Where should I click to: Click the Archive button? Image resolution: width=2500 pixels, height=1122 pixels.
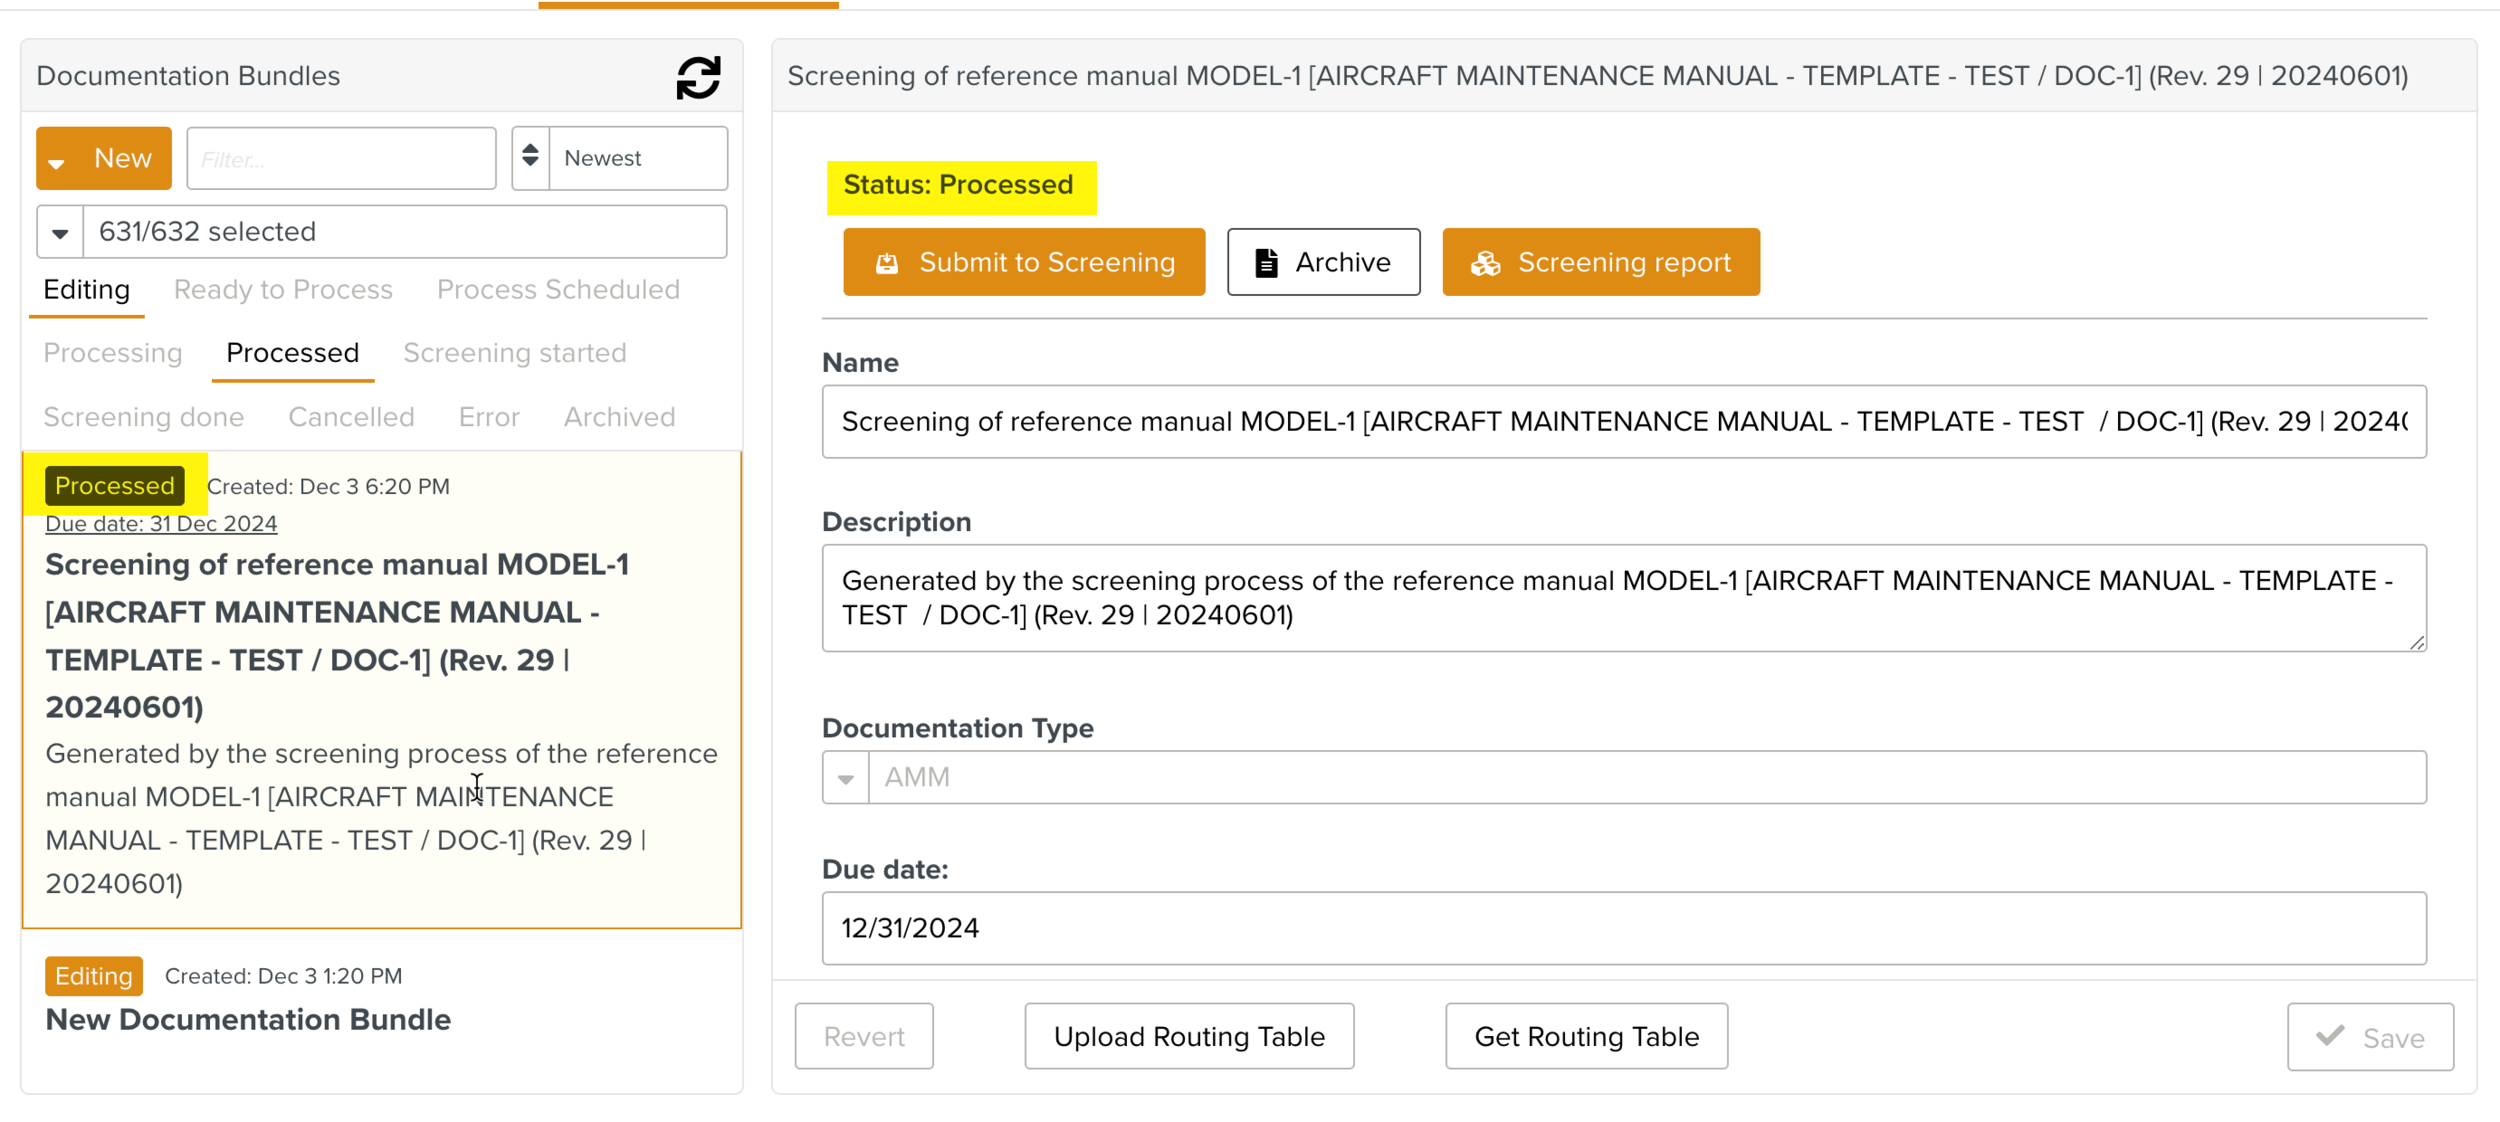pos(1322,262)
